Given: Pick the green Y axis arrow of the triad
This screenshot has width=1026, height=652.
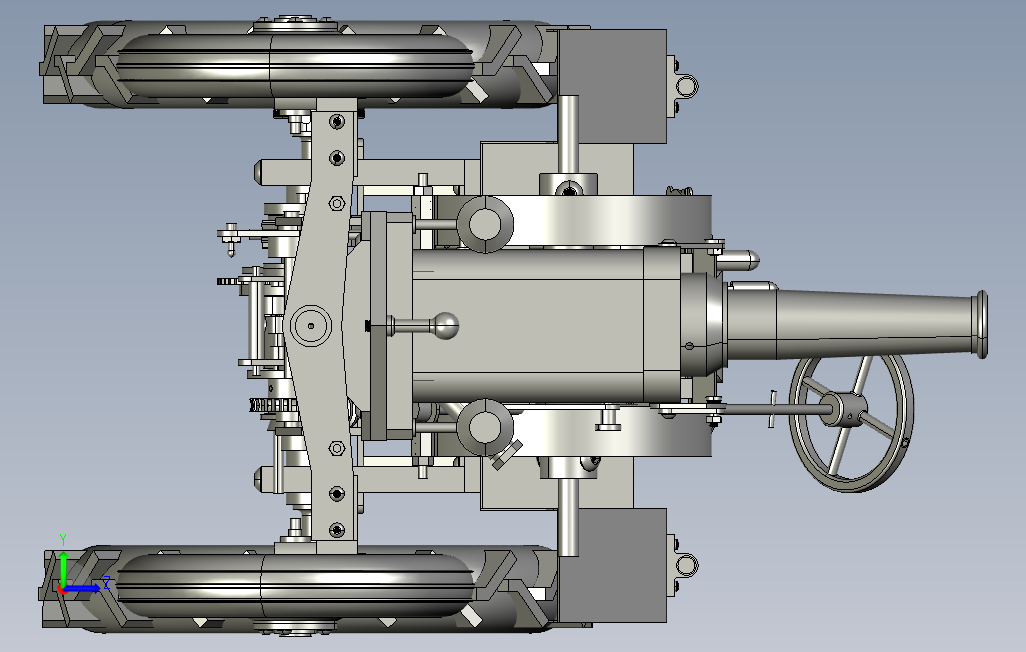Looking at the screenshot, I should pyautogui.click(x=63, y=570).
